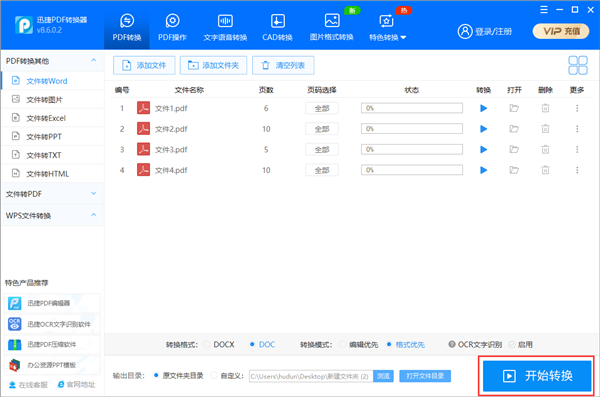Open page selection 全部 for 文件2.pdf
The image size is (600, 397).
[x=322, y=129]
